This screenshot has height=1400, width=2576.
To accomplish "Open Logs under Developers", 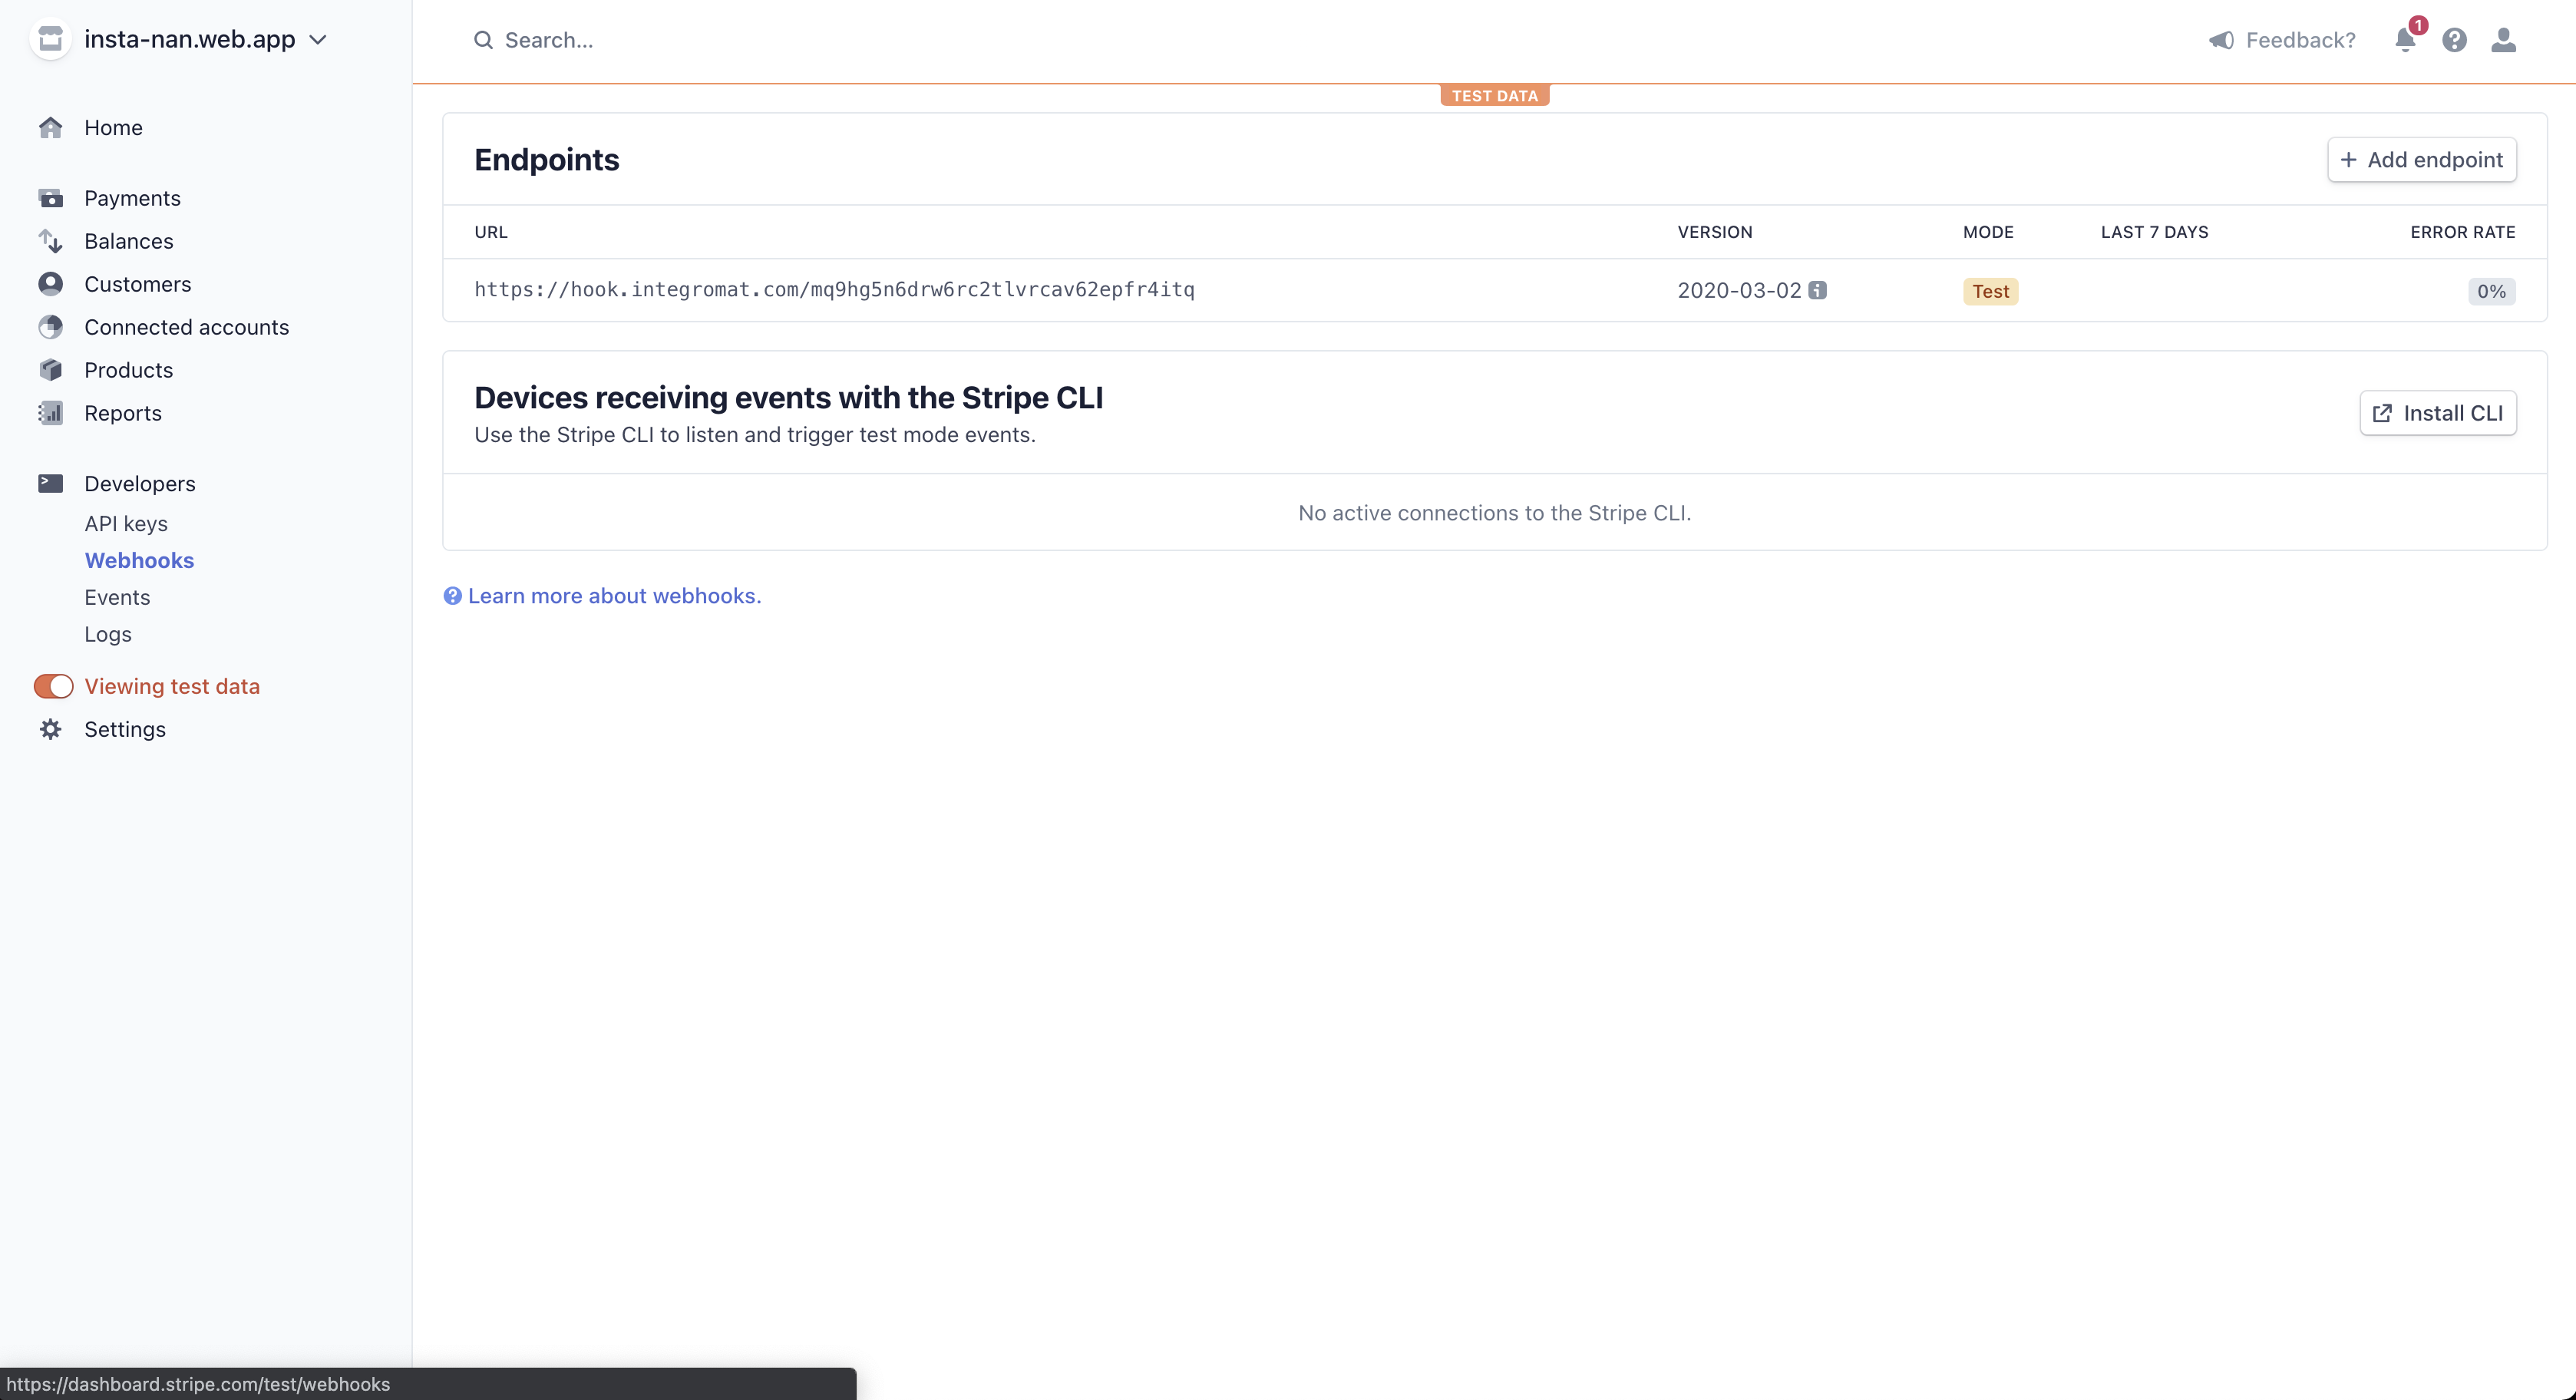I will click(x=108, y=634).
